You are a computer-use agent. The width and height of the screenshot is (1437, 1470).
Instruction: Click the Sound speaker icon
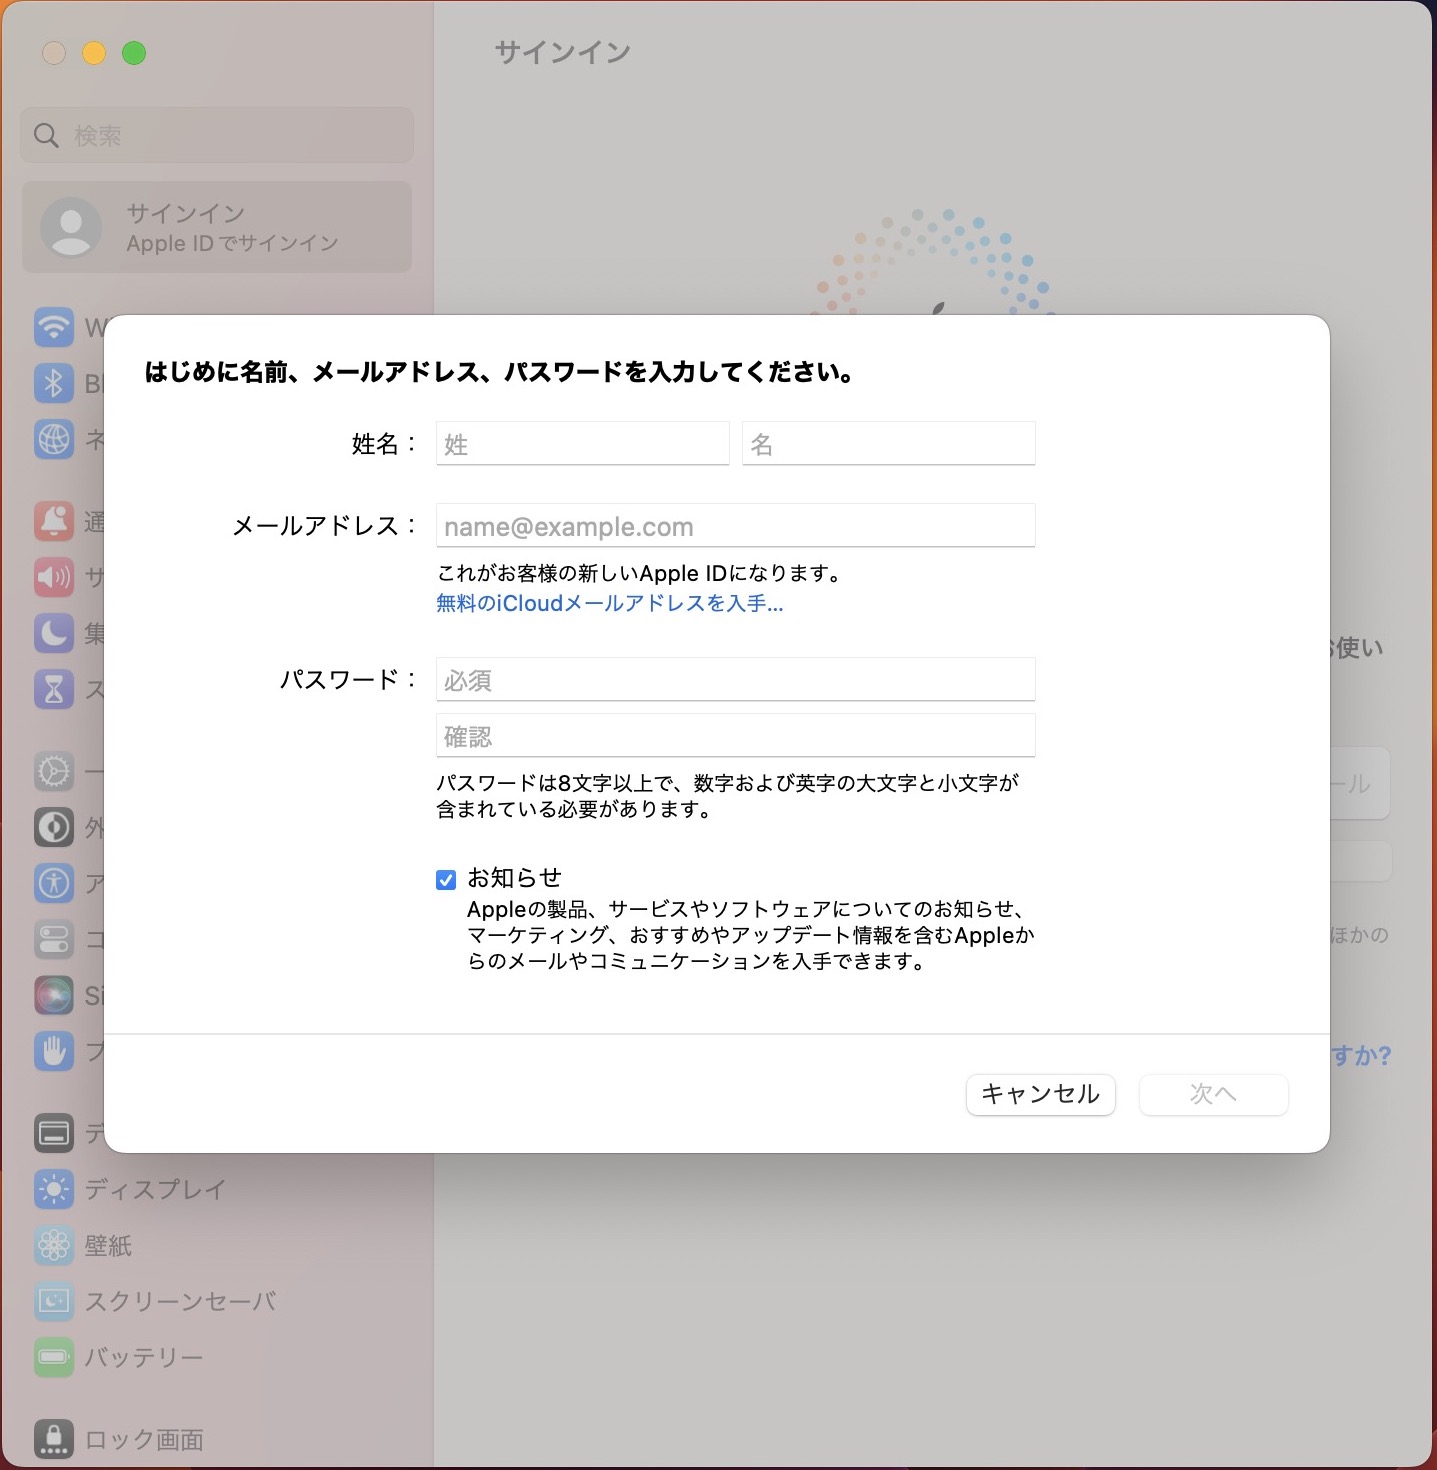tap(54, 577)
